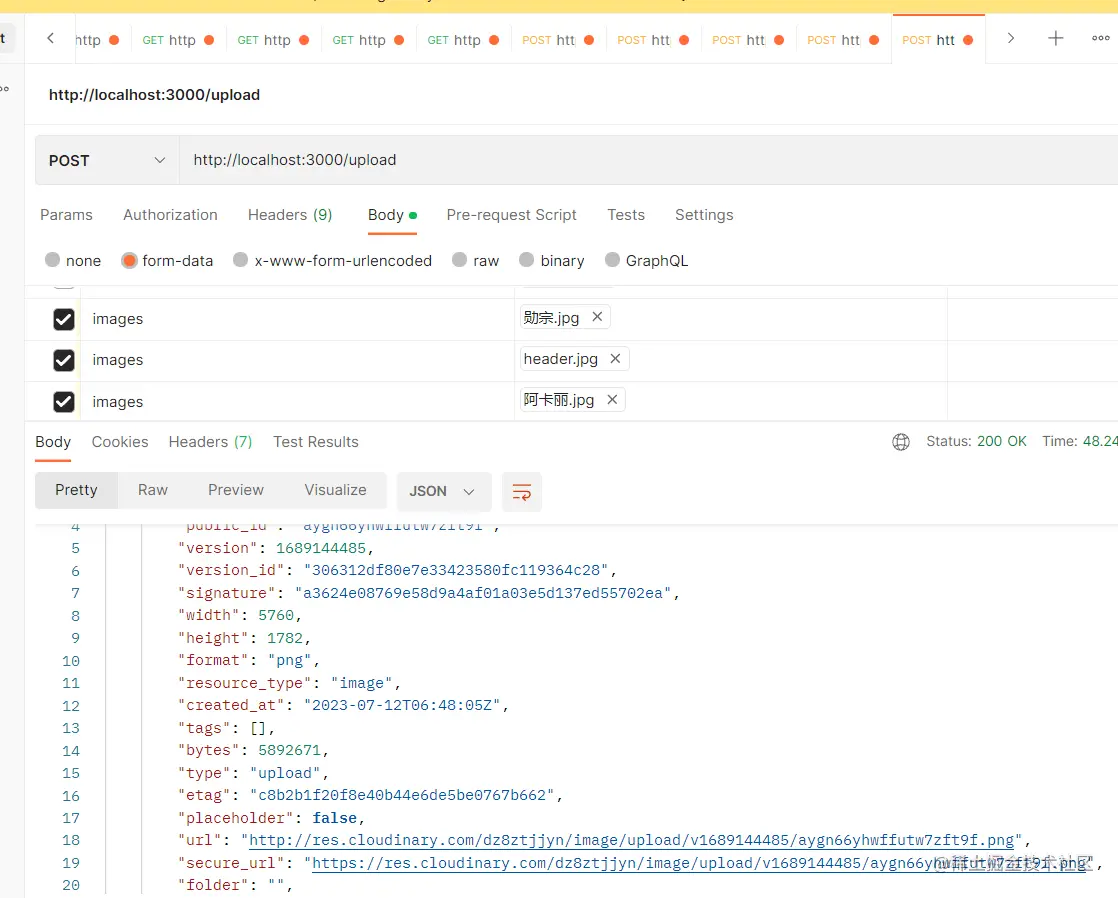Click the Status: 200 OK text
The height and width of the screenshot is (898, 1118).
tap(976, 442)
